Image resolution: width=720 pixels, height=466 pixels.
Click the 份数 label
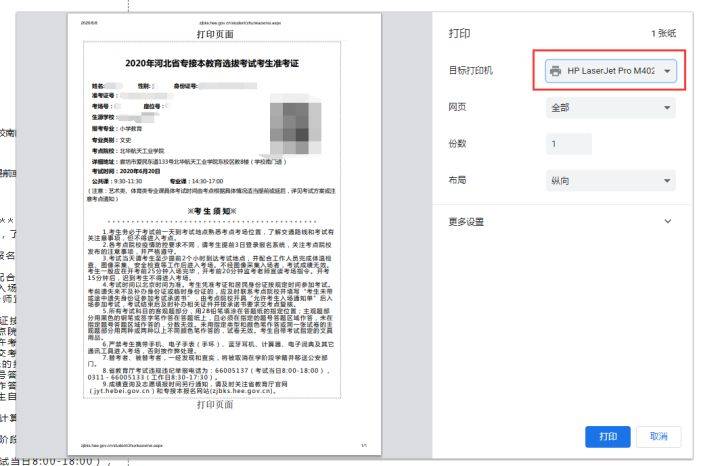tap(457, 143)
